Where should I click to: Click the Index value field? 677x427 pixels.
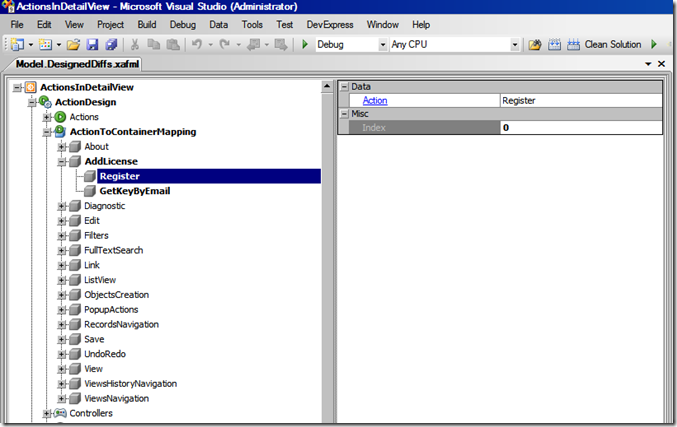click(x=581, y=127)
